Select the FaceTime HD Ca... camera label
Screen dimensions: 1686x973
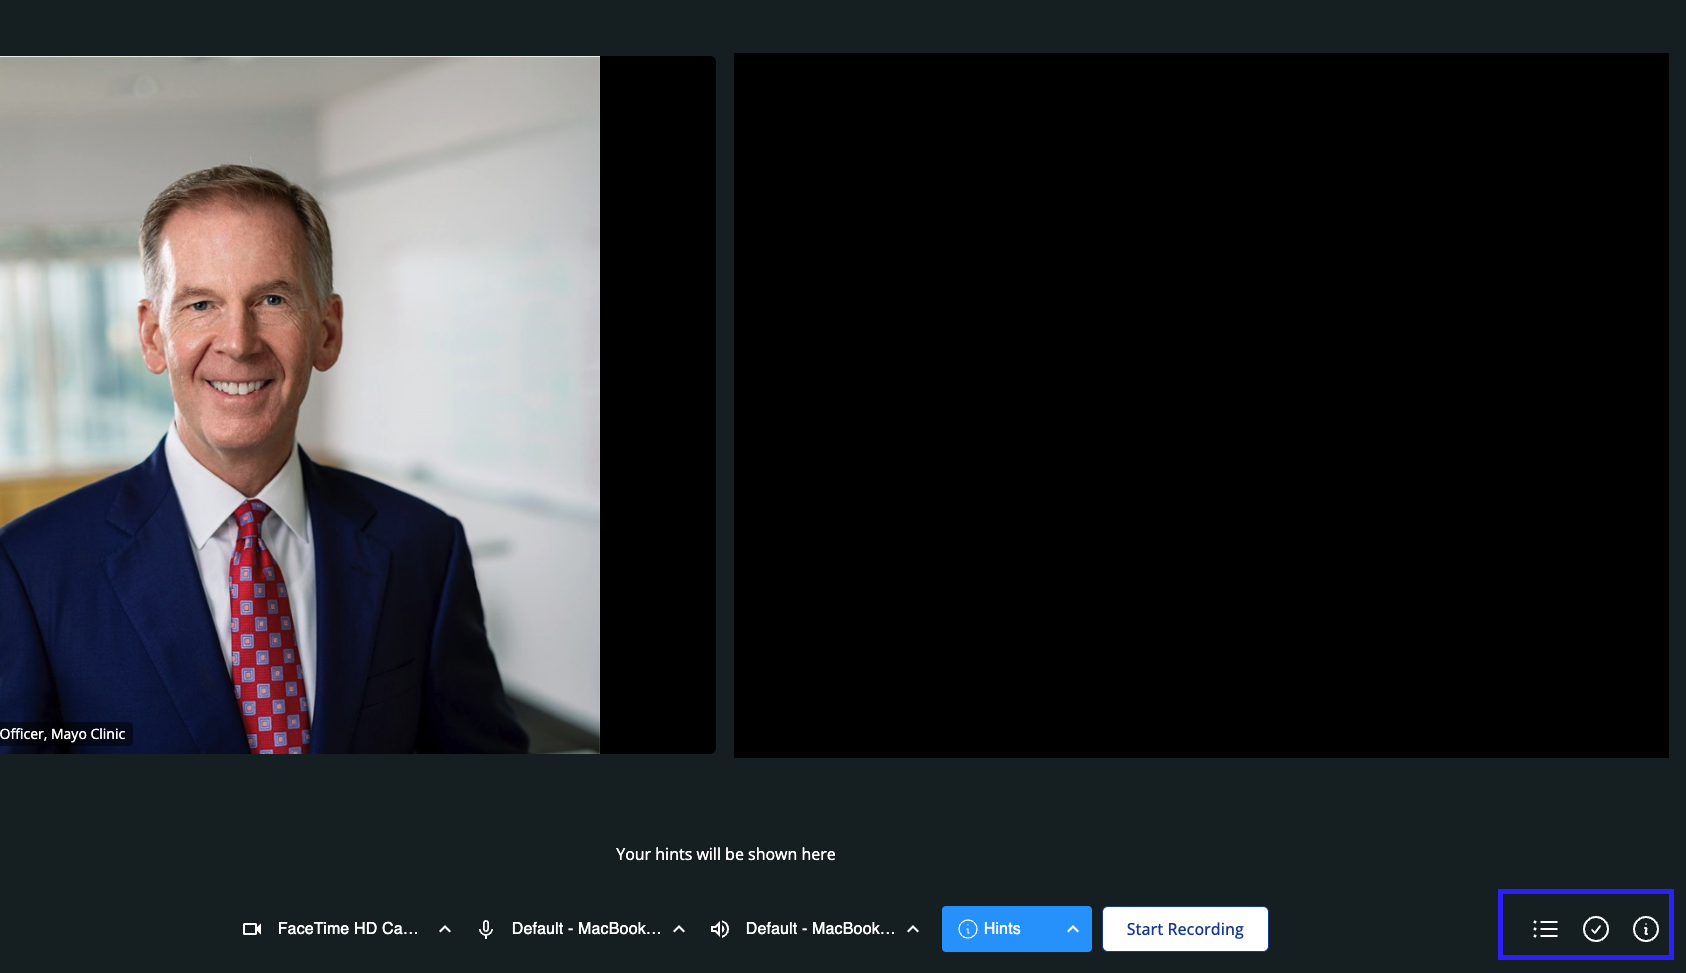pyautogui.click(x=347, y=929)
